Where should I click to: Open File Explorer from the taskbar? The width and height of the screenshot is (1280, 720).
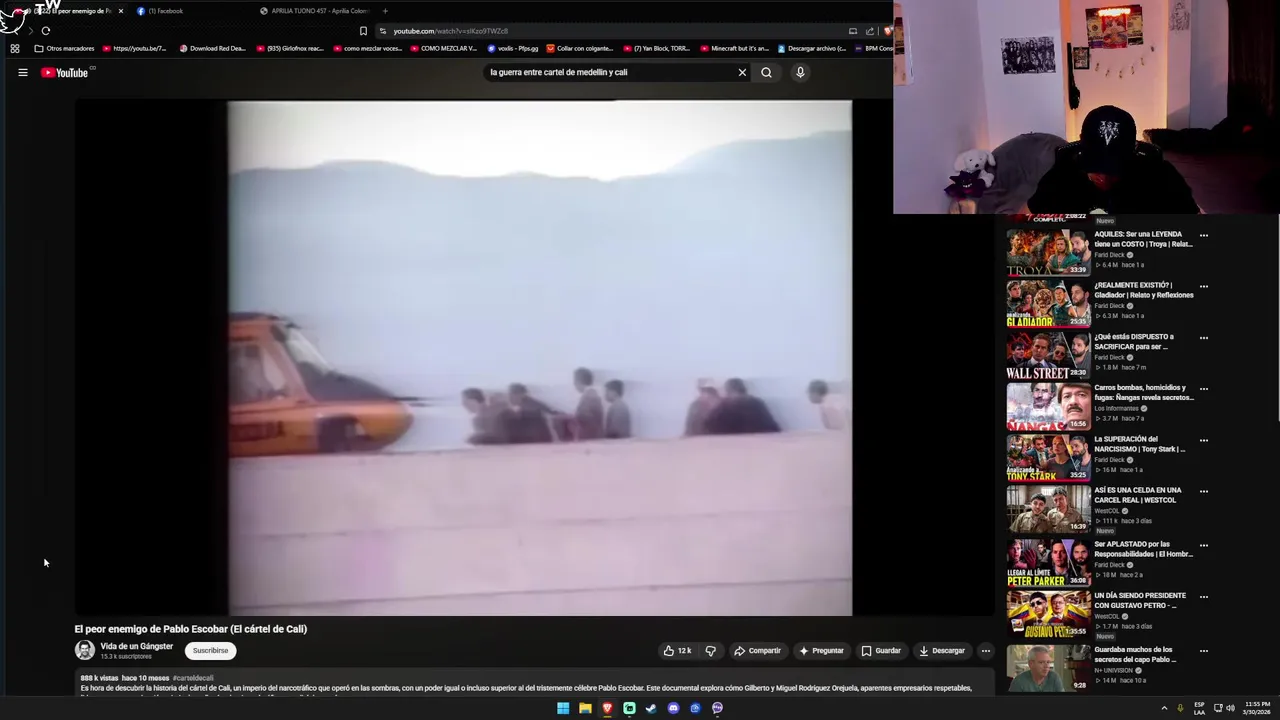[x=585, y=708]
